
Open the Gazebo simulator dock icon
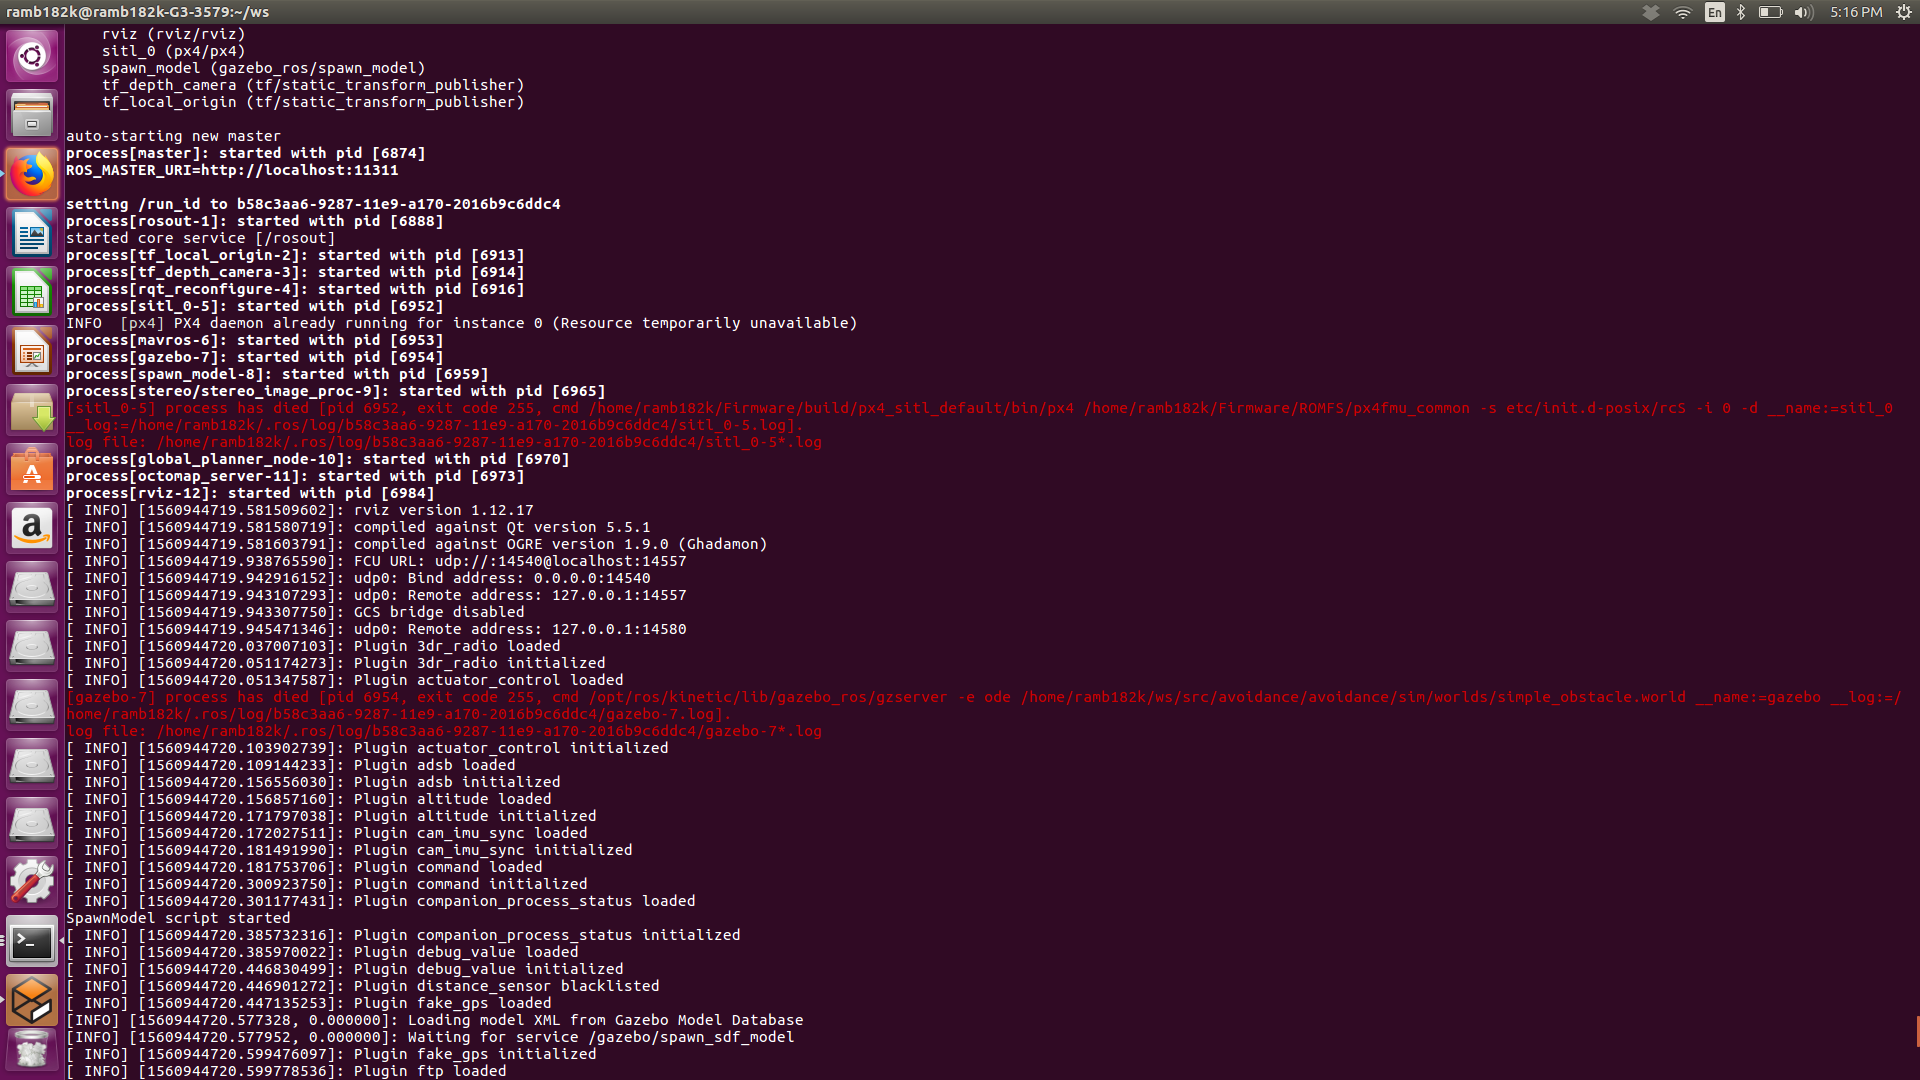(32, 1000)
